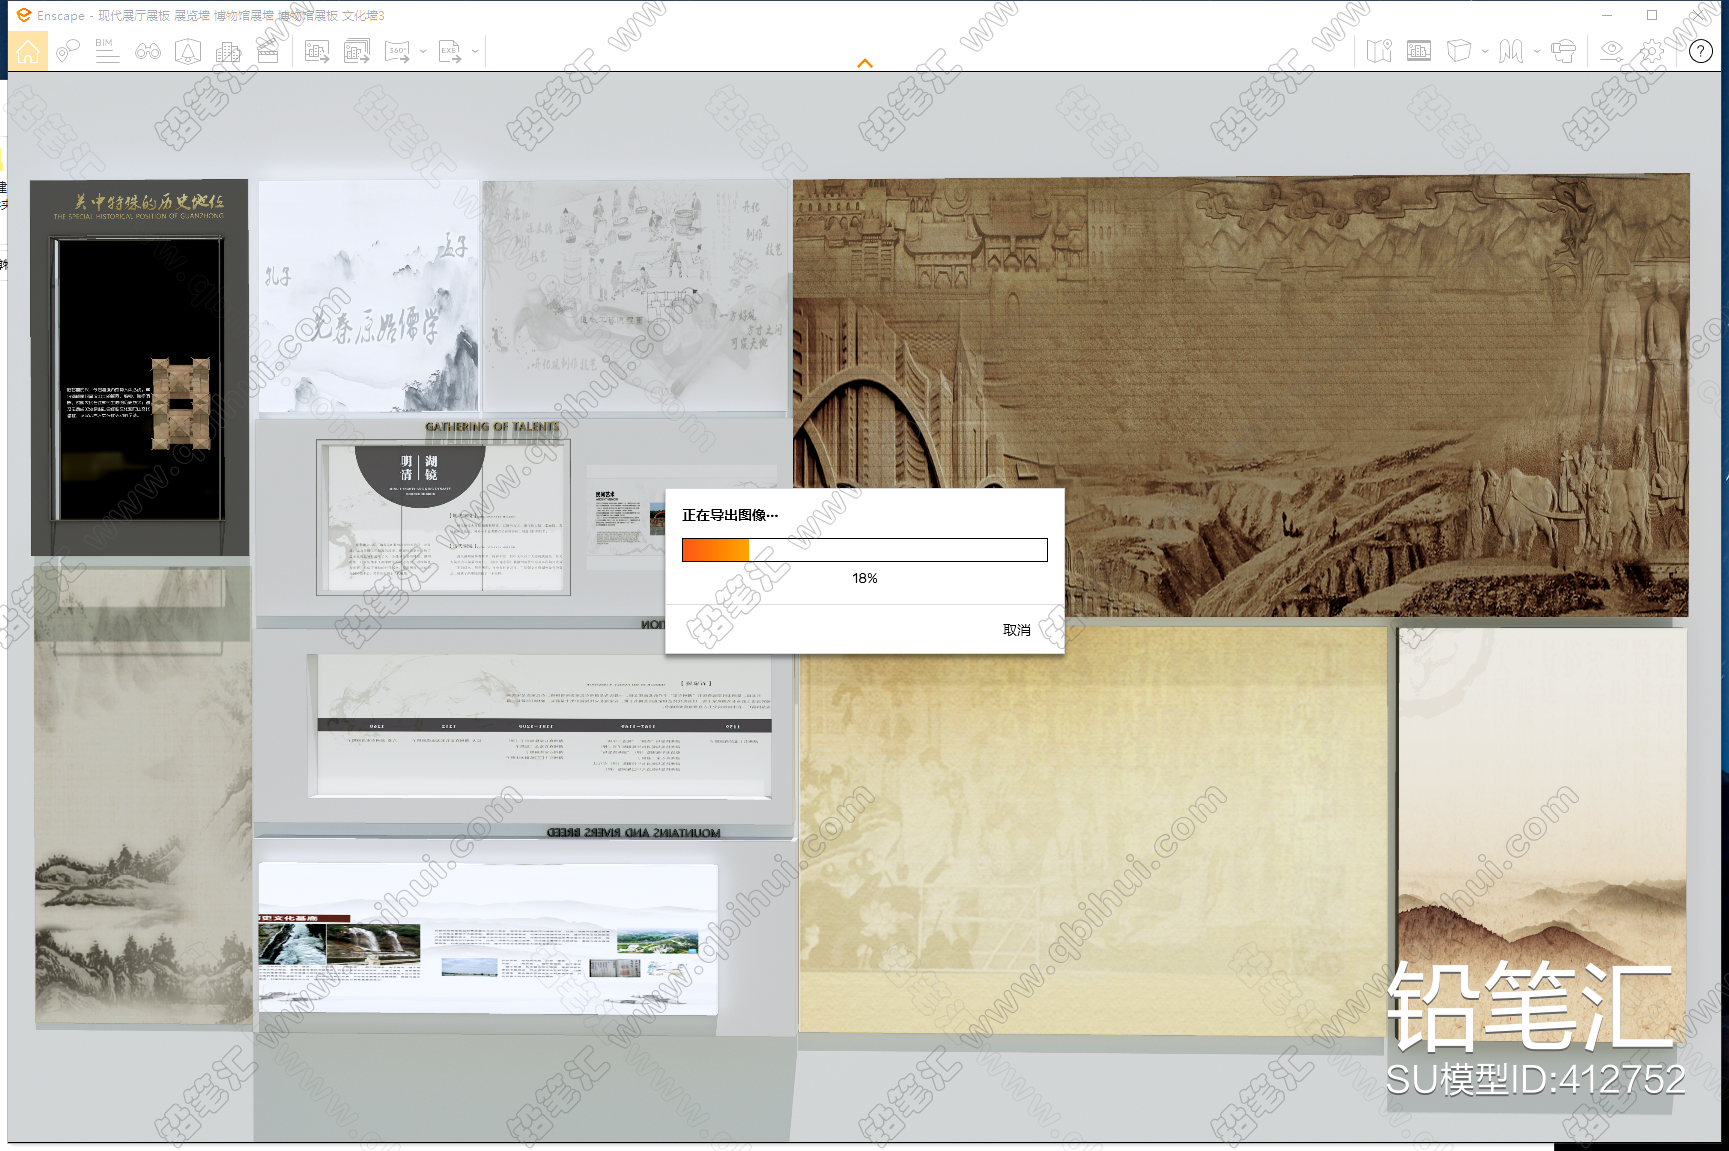Viewport: 1729px width, 1151px height.
Task: Click the 先秦原始儒学 ink painting panel
Action: pyautogui.click(x=369, y=297)
